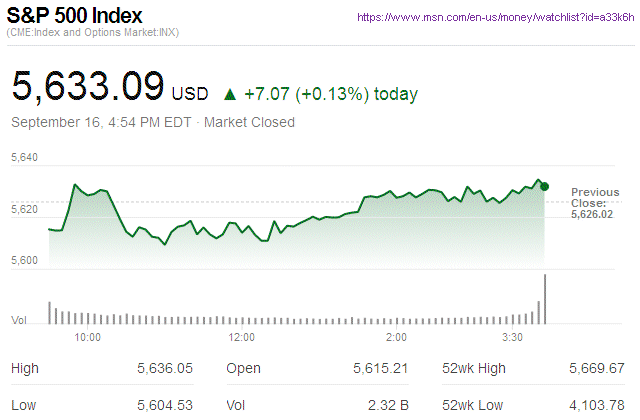Click the Vol label beside volume bars
The image size is (640, 420).
click(19, 320)
